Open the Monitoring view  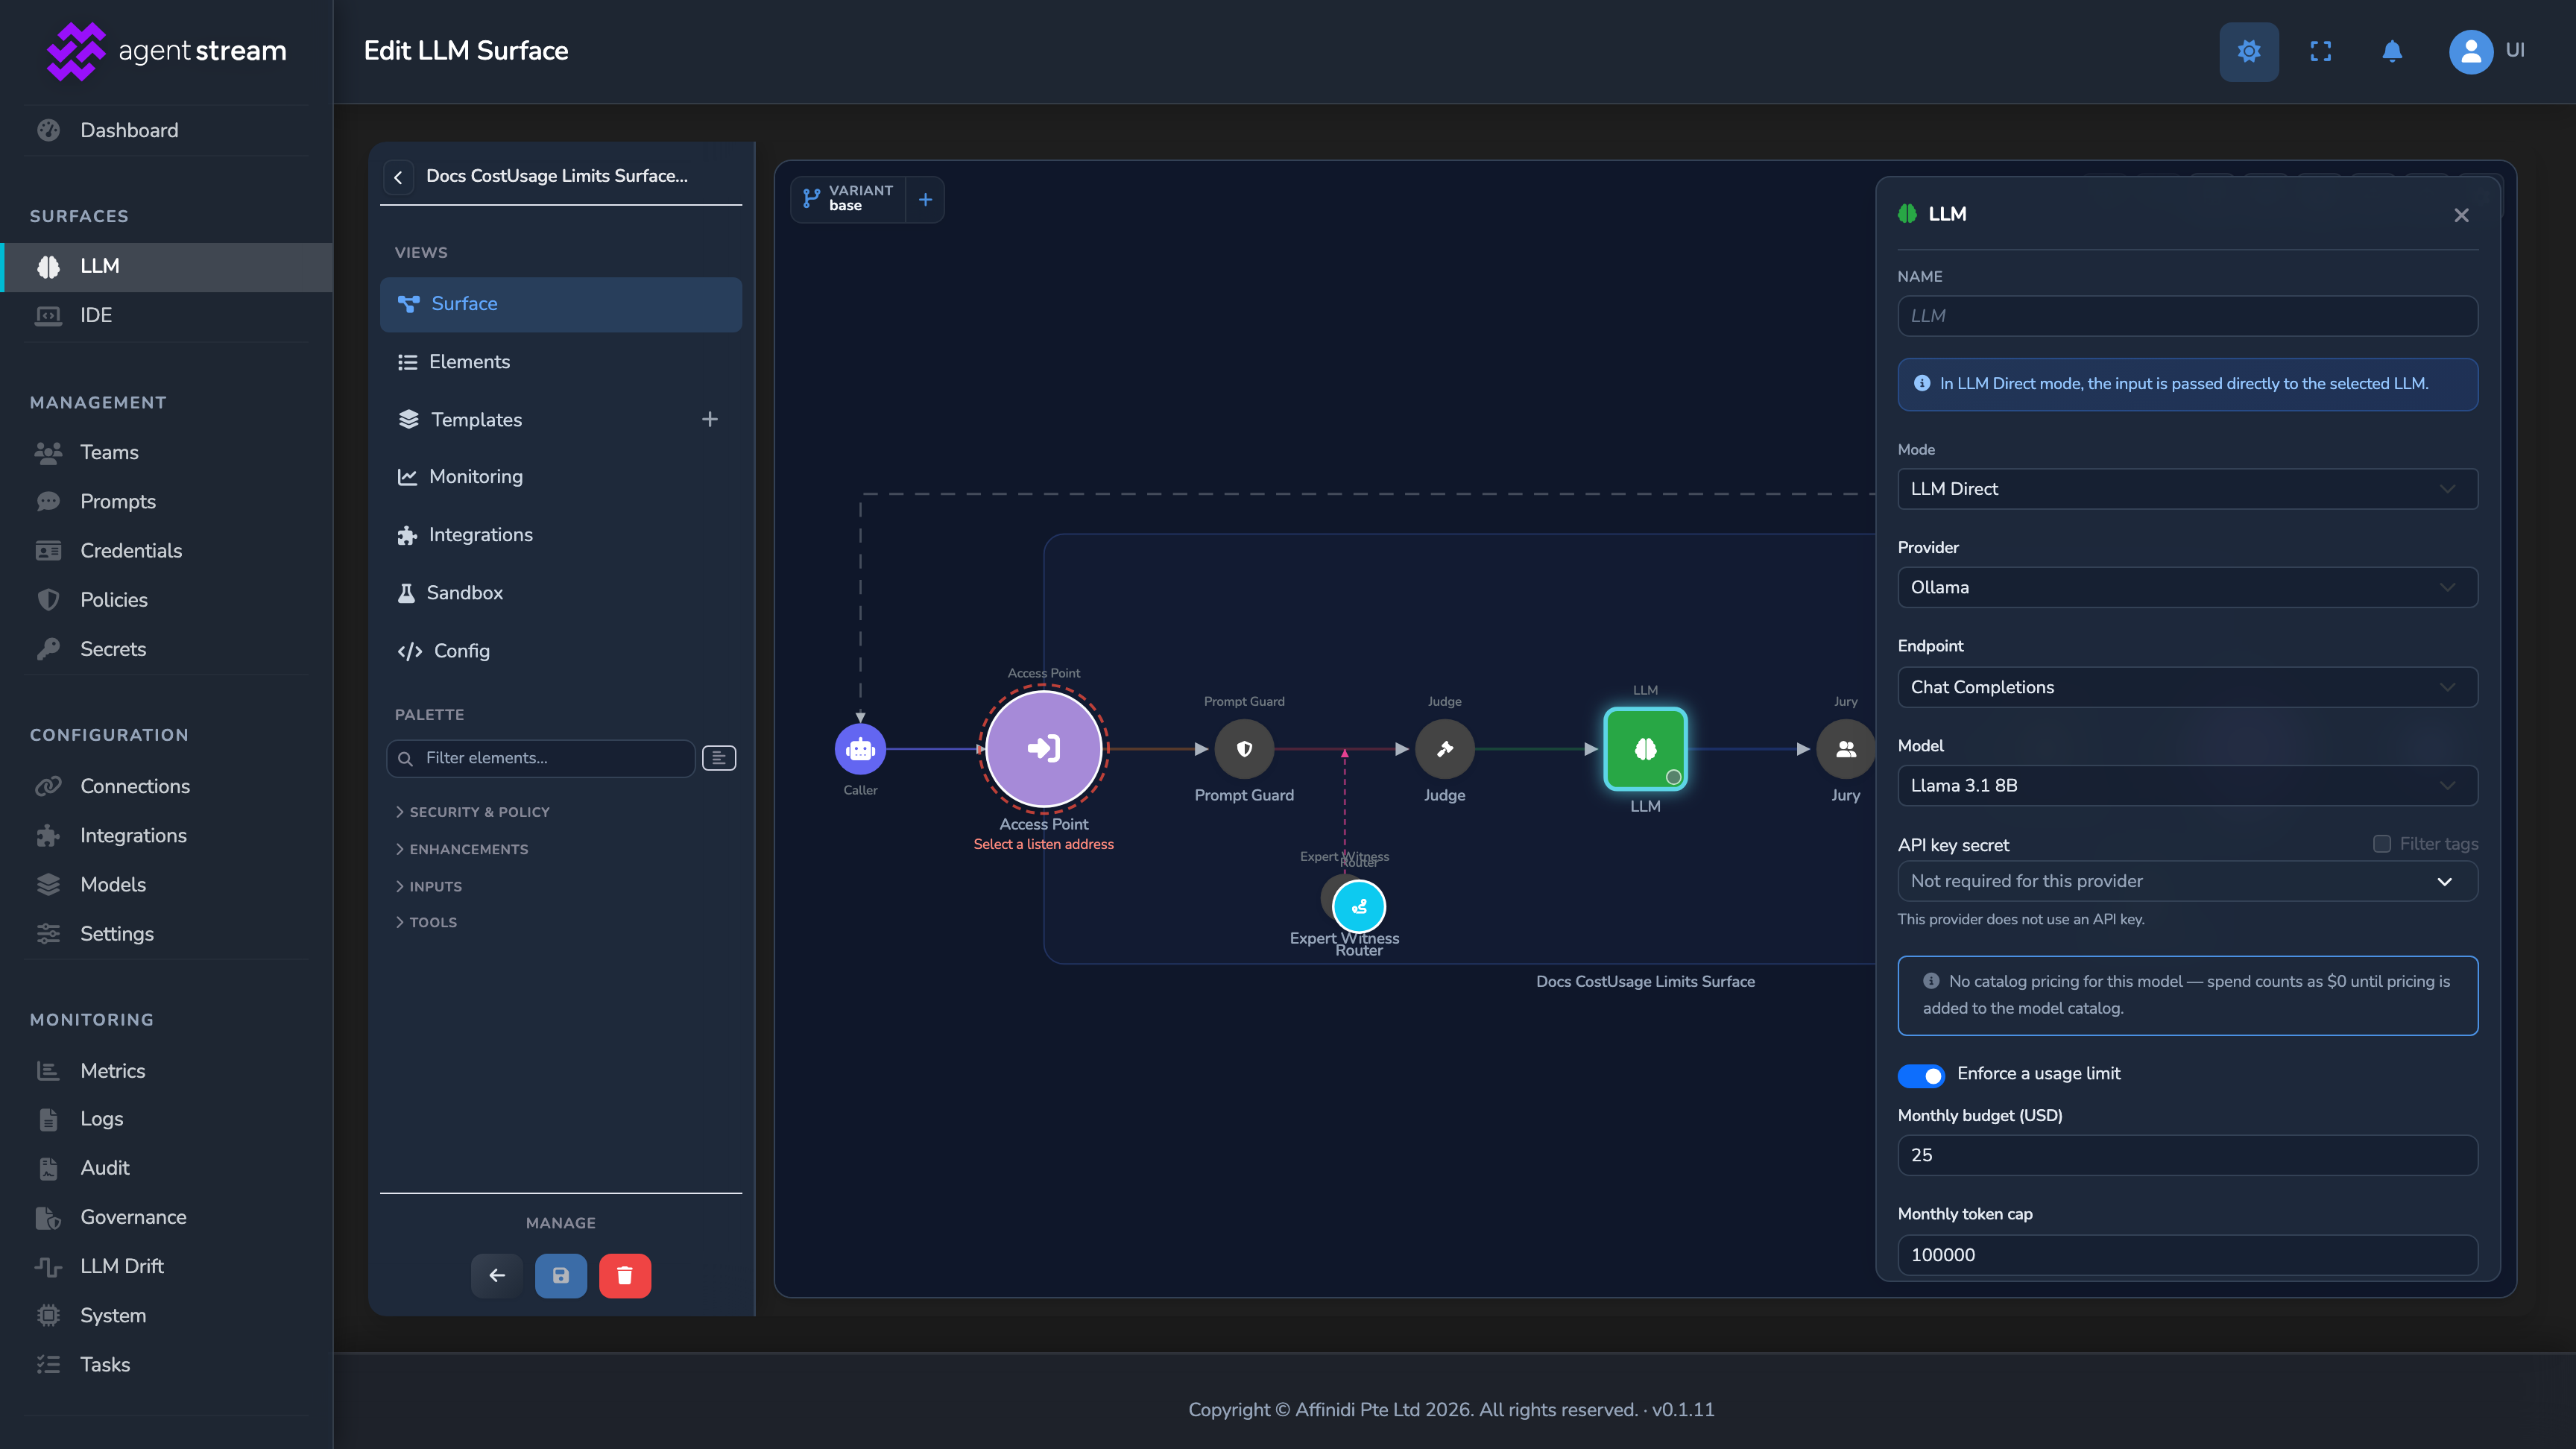[x=560, y=477]
